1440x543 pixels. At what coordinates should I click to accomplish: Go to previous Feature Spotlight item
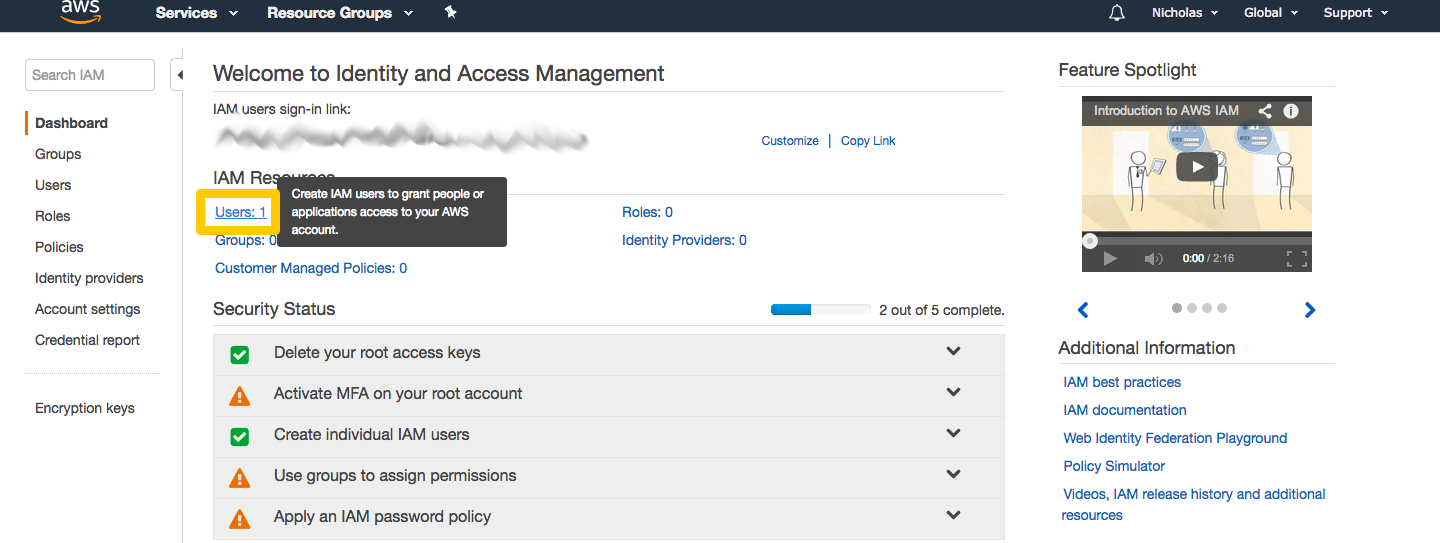(x=1083, y=310)
